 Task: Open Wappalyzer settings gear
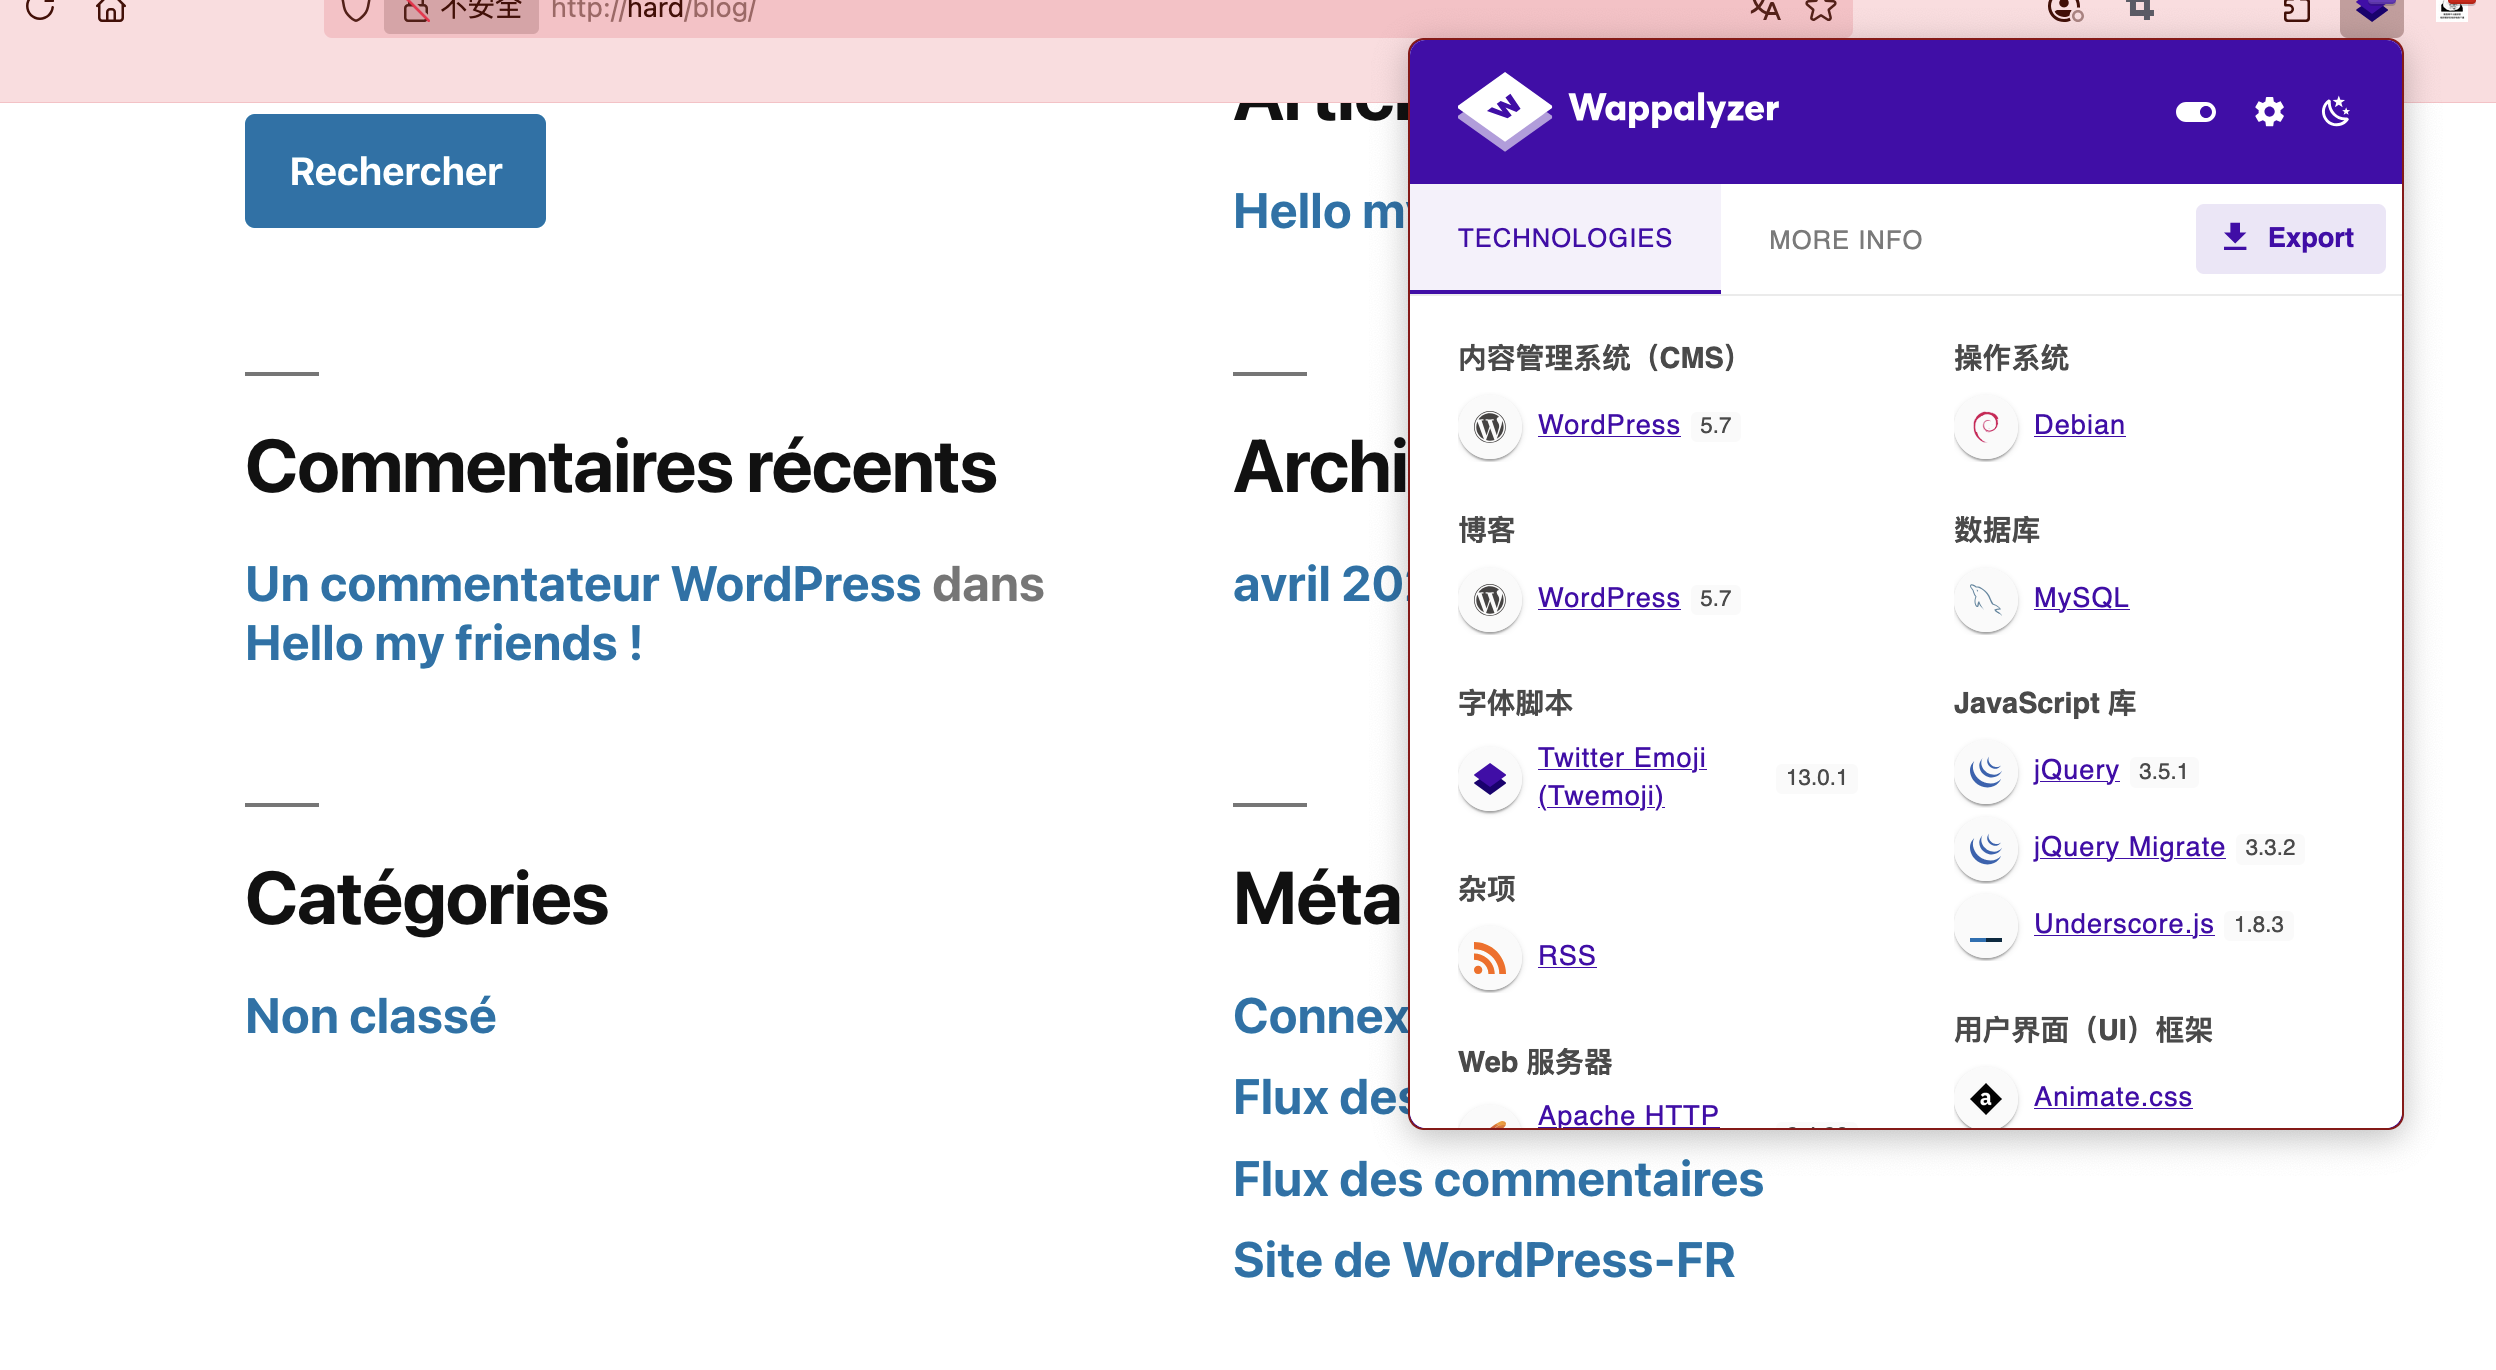(2269, 112)
